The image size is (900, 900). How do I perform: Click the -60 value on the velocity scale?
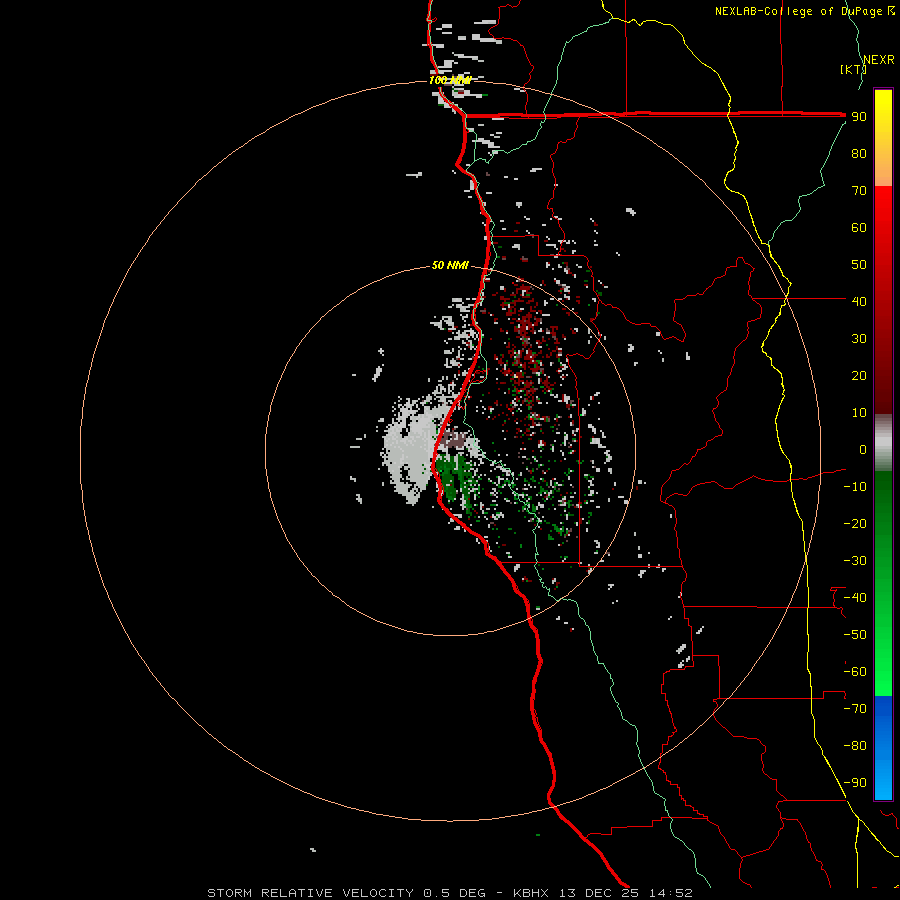(x=855, y=672)
